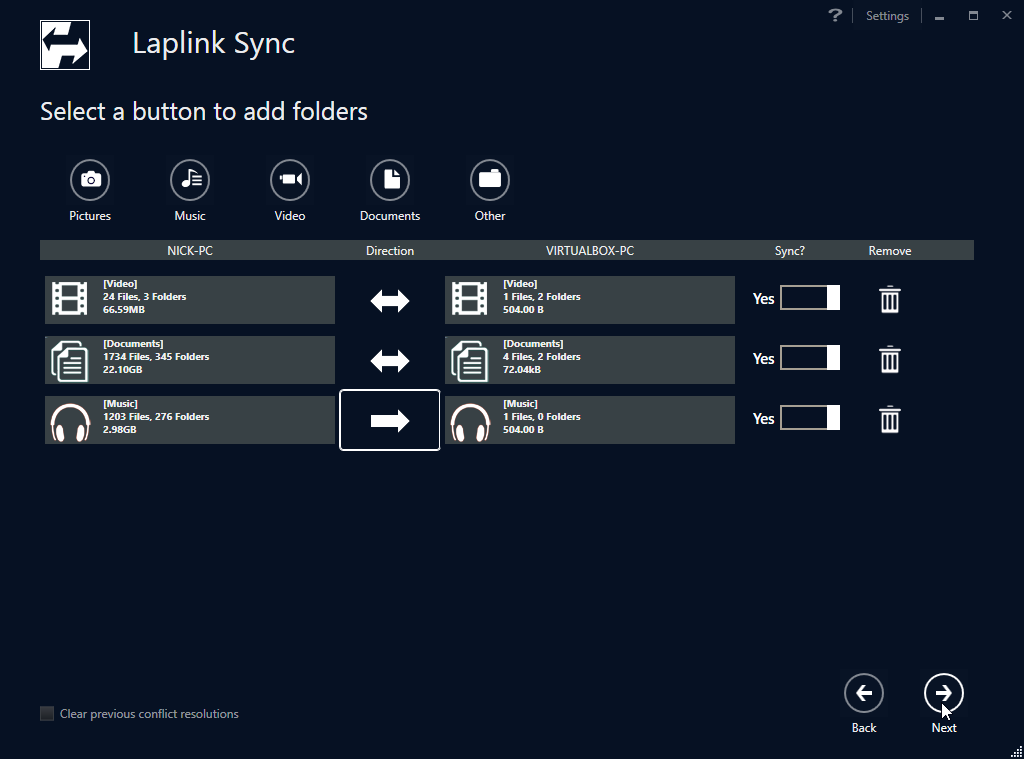The width and height of the screenshot is (1024, 759).
Task: Click the Other folder icon
Action: 490,180
